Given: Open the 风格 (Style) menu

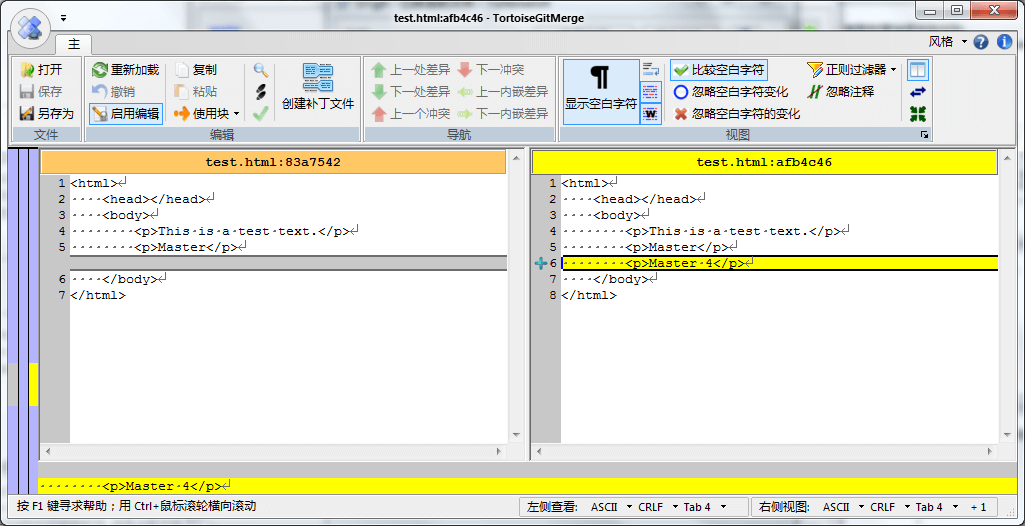Looking at the screenshot, I should (x=947, y=42).
